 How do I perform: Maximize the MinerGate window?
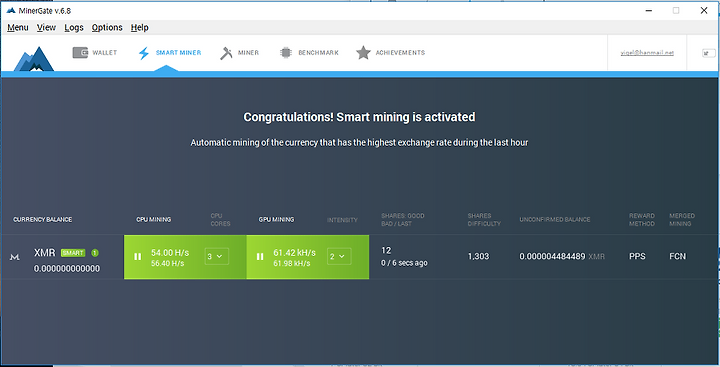[676, 11]
